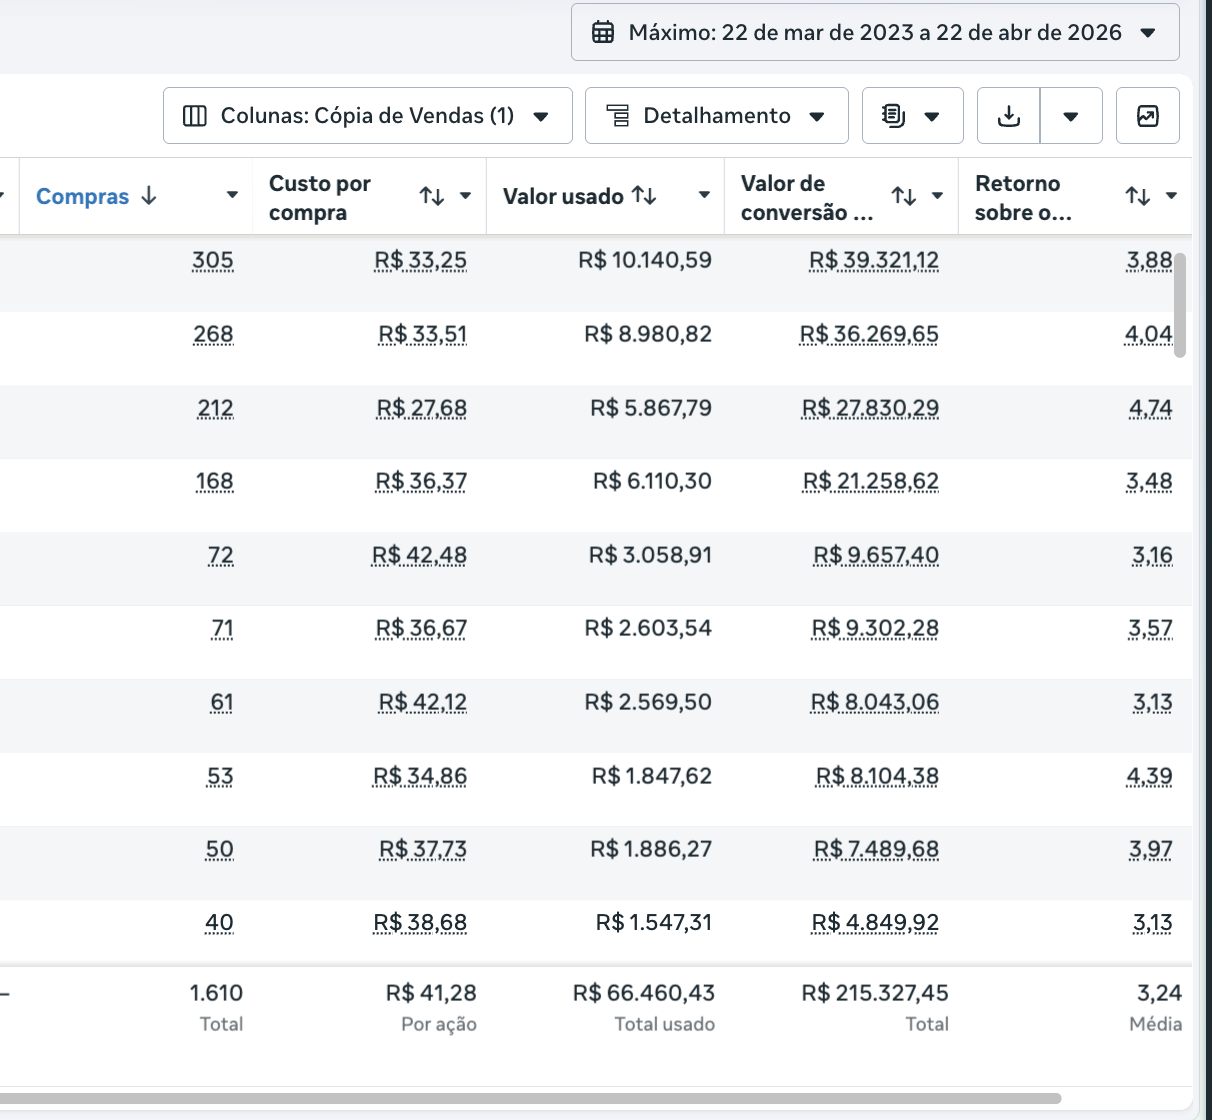Viewport: 1212px width, 1120px height.
Task: Open export options dropdown arrow
Action: click(x=1071, y=116)
